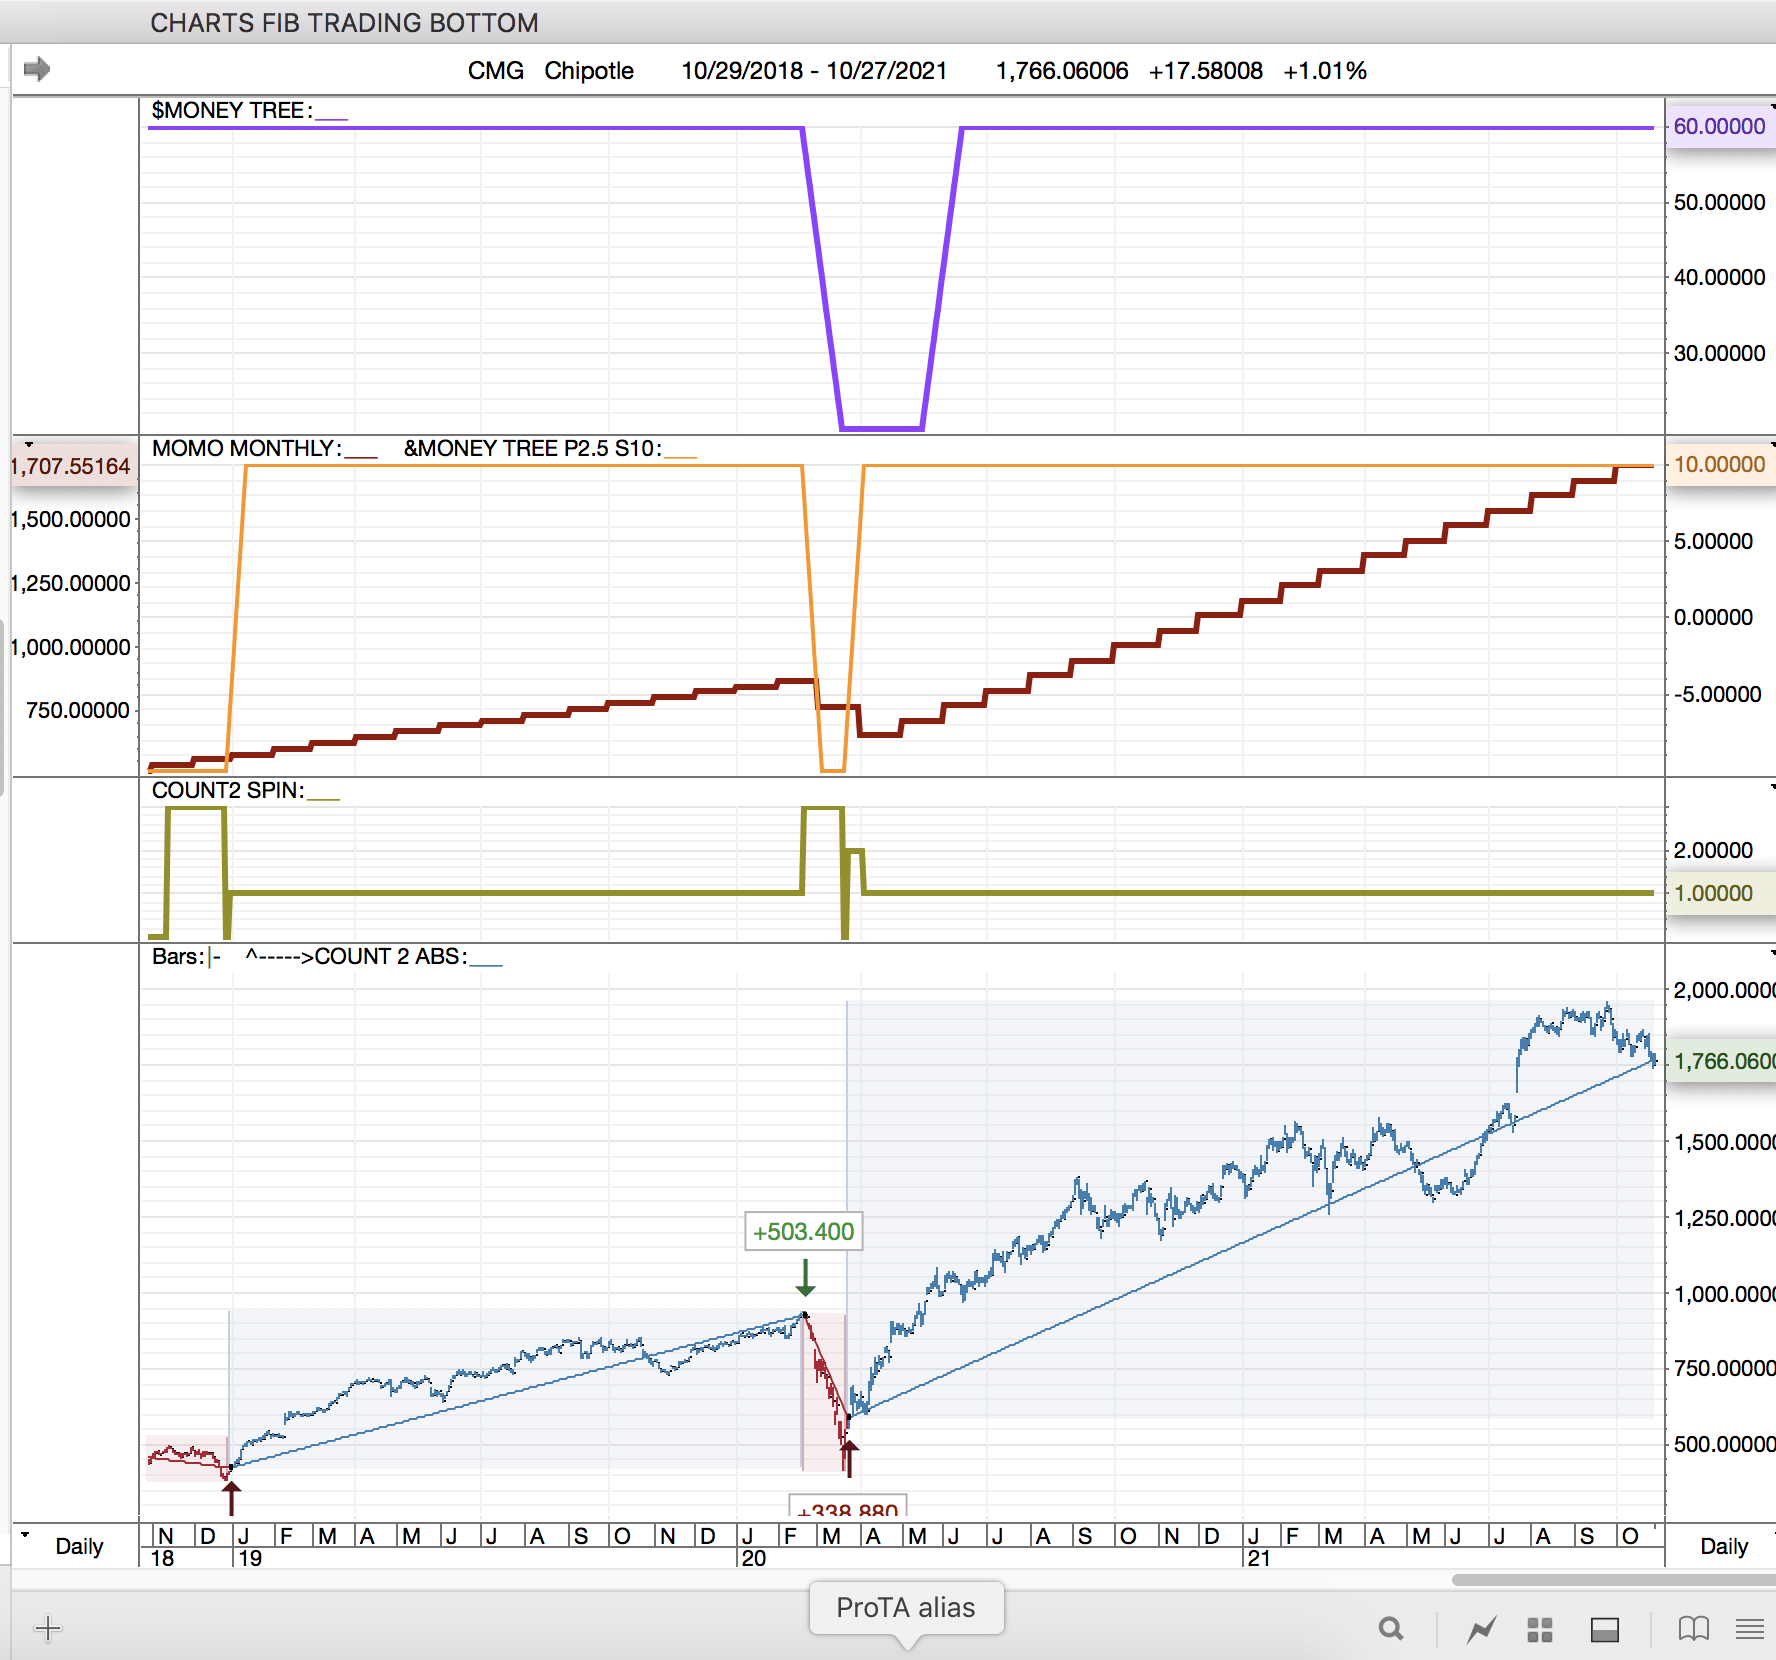
Task: Click the olive COUNT2 SPIN legend swatch
Action: (x=324, y=798)
